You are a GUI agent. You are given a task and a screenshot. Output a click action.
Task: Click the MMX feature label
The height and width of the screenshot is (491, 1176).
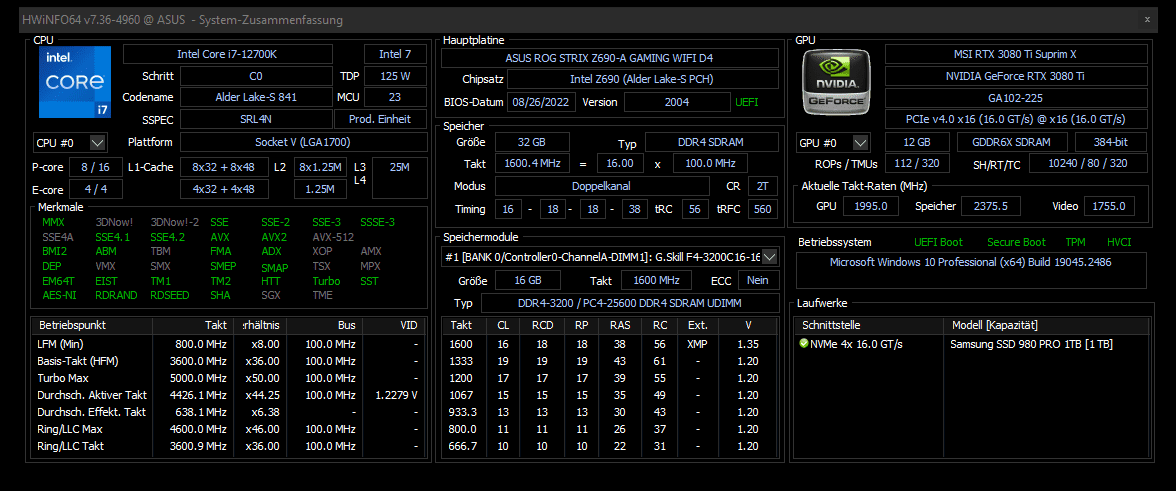[53, 223]
